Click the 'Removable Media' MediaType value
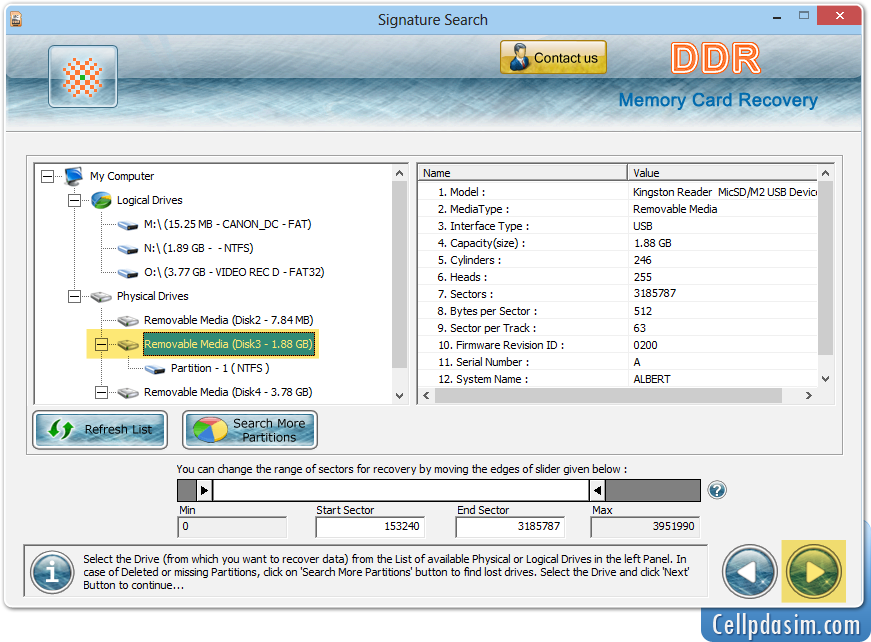The width and height of the screenshot is (871, 642). 675,209
